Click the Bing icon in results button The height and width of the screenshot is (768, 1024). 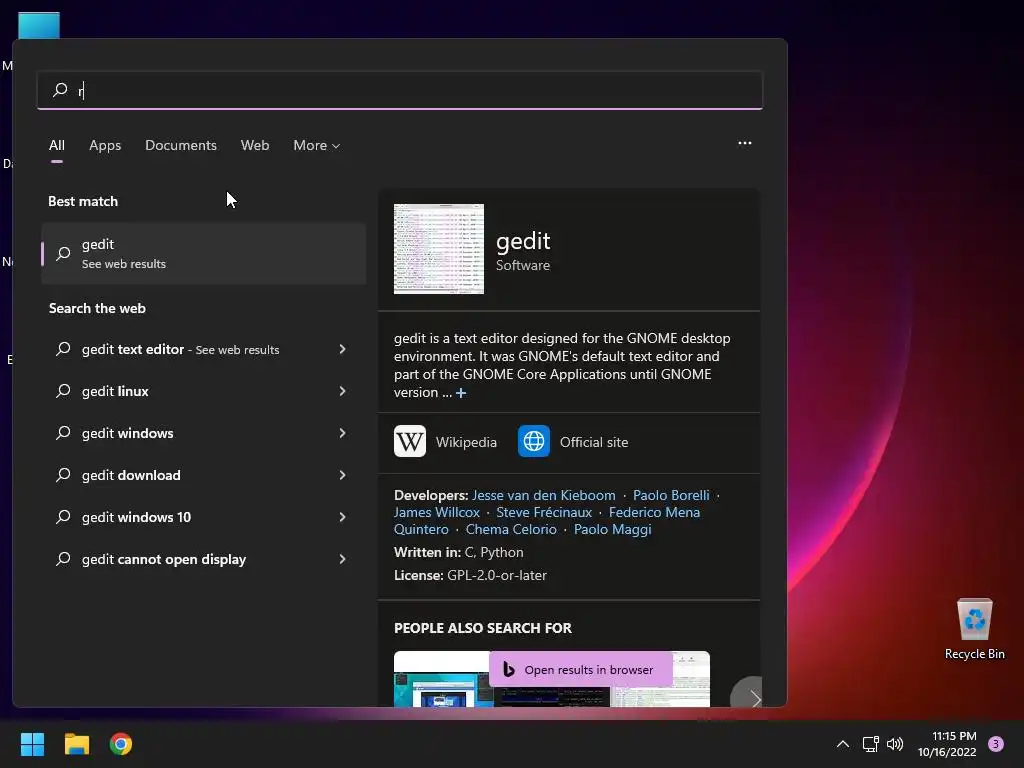[509, 669]
